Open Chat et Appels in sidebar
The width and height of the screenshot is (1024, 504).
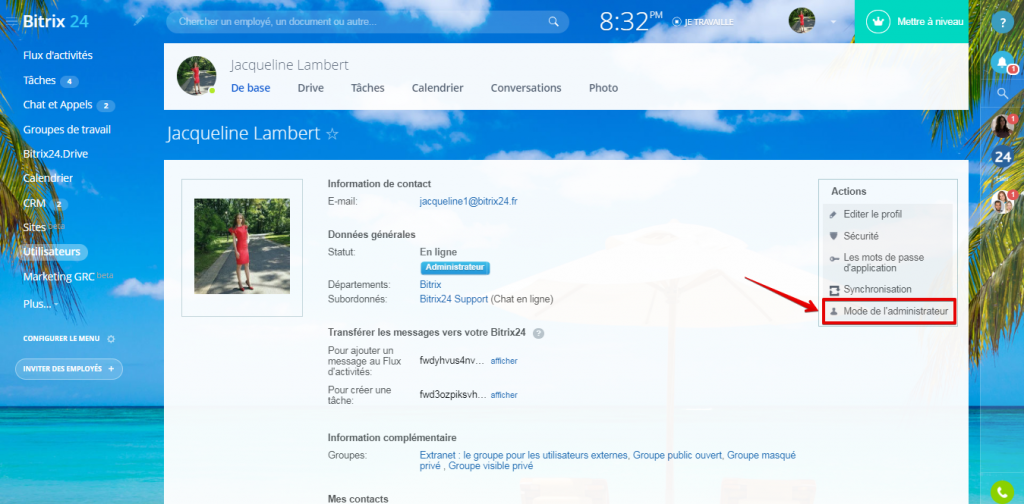59,105
